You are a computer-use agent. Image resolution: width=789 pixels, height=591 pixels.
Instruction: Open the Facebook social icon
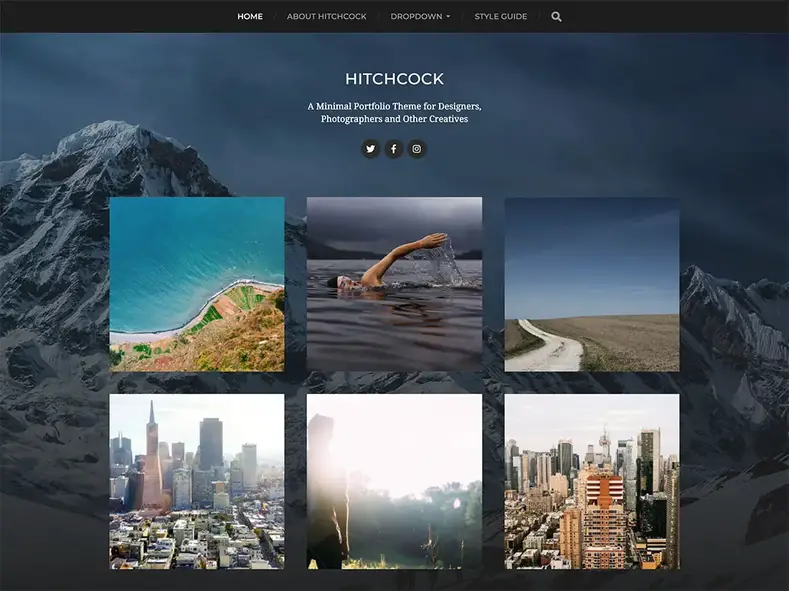point(394,149)
